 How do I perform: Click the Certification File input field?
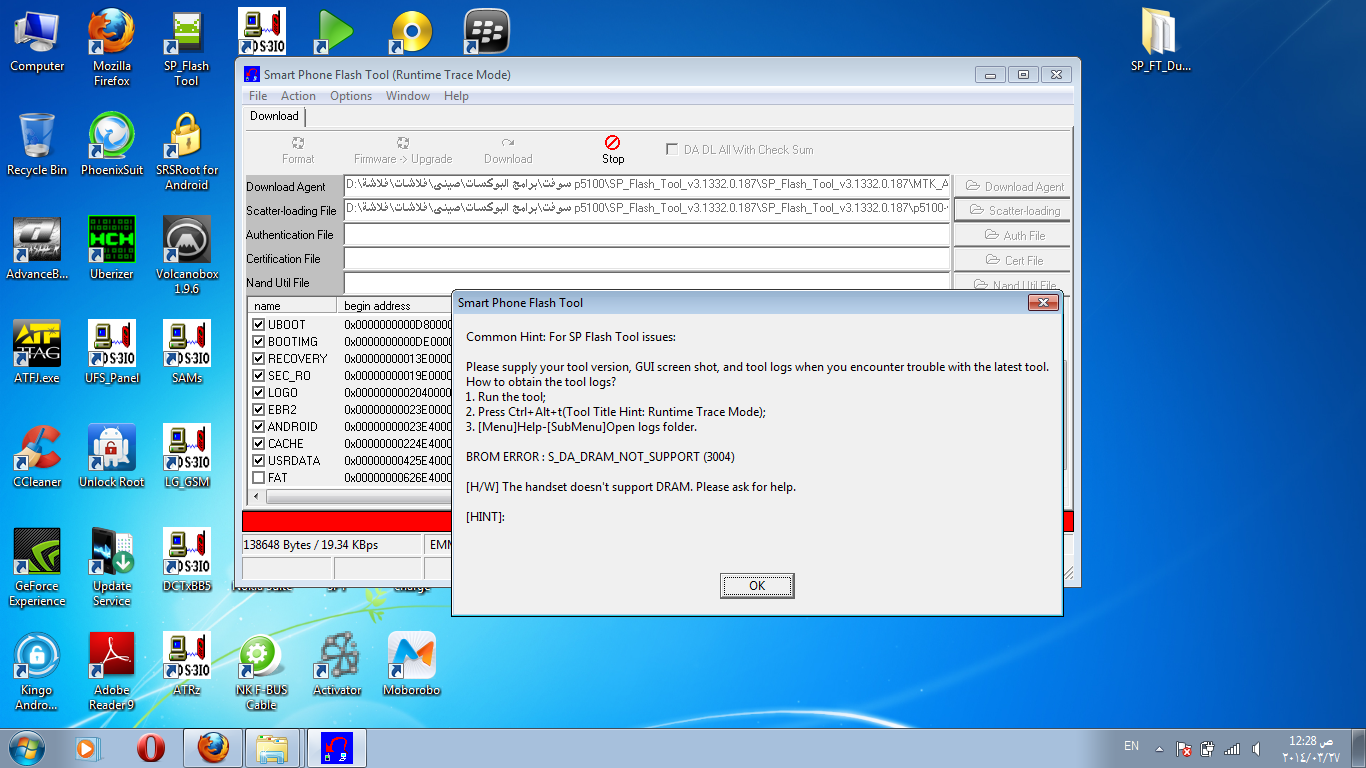click(647, 259)
